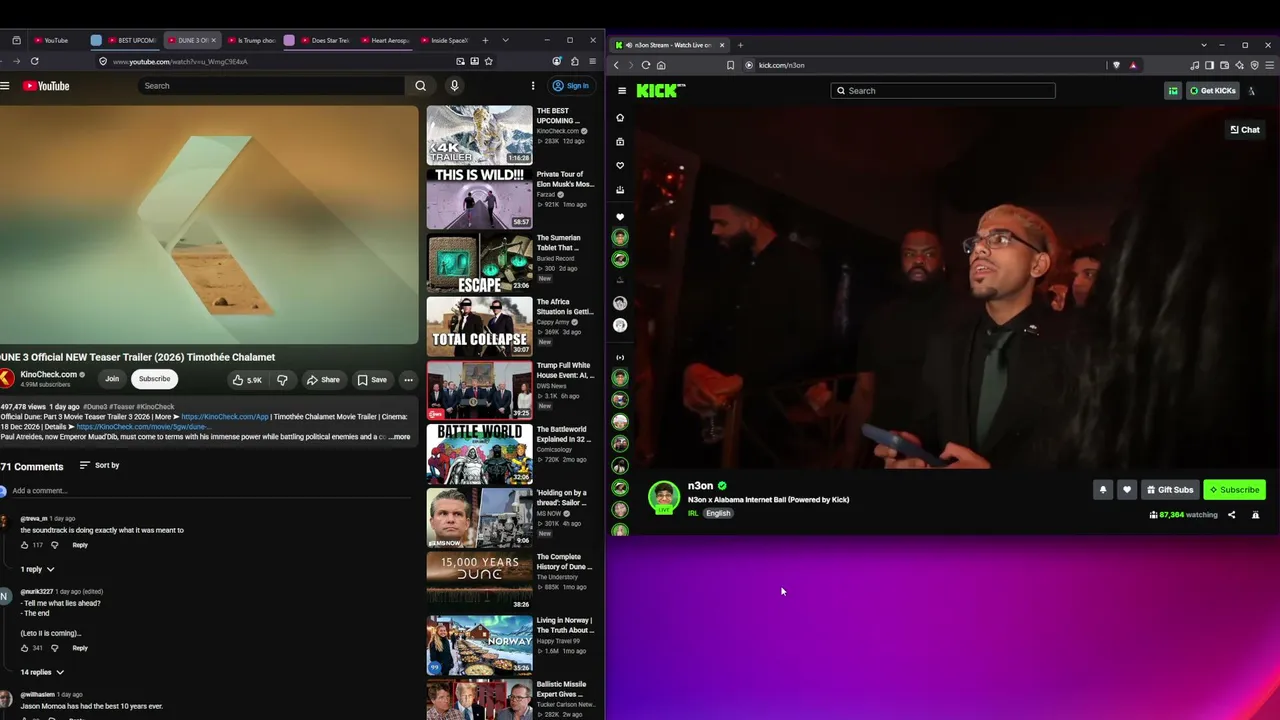Click the Gift Subs button
1280x720 pixels.
point(1170,490)
